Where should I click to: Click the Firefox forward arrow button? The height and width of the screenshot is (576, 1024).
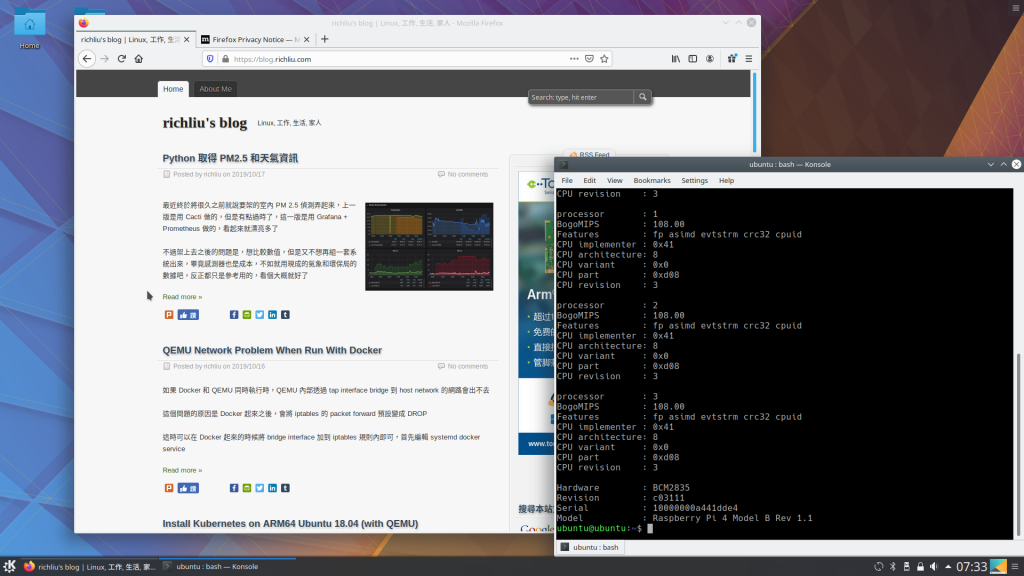pyautogui.click(x=104, y=59)
